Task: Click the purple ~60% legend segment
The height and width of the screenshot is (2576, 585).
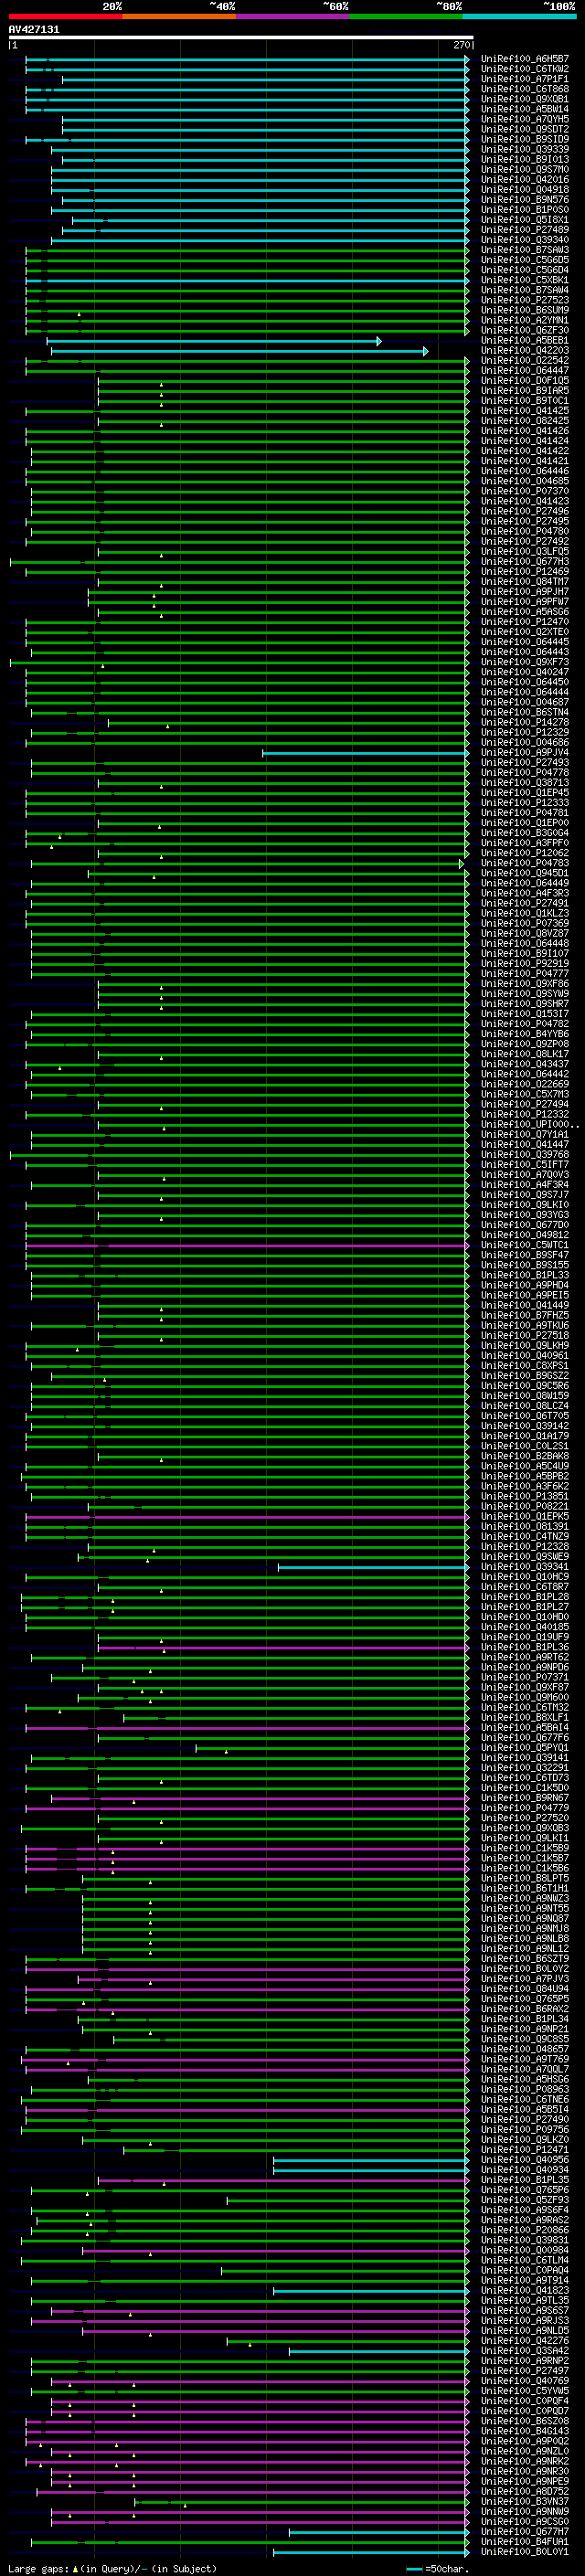Action: tap(292, 16)
